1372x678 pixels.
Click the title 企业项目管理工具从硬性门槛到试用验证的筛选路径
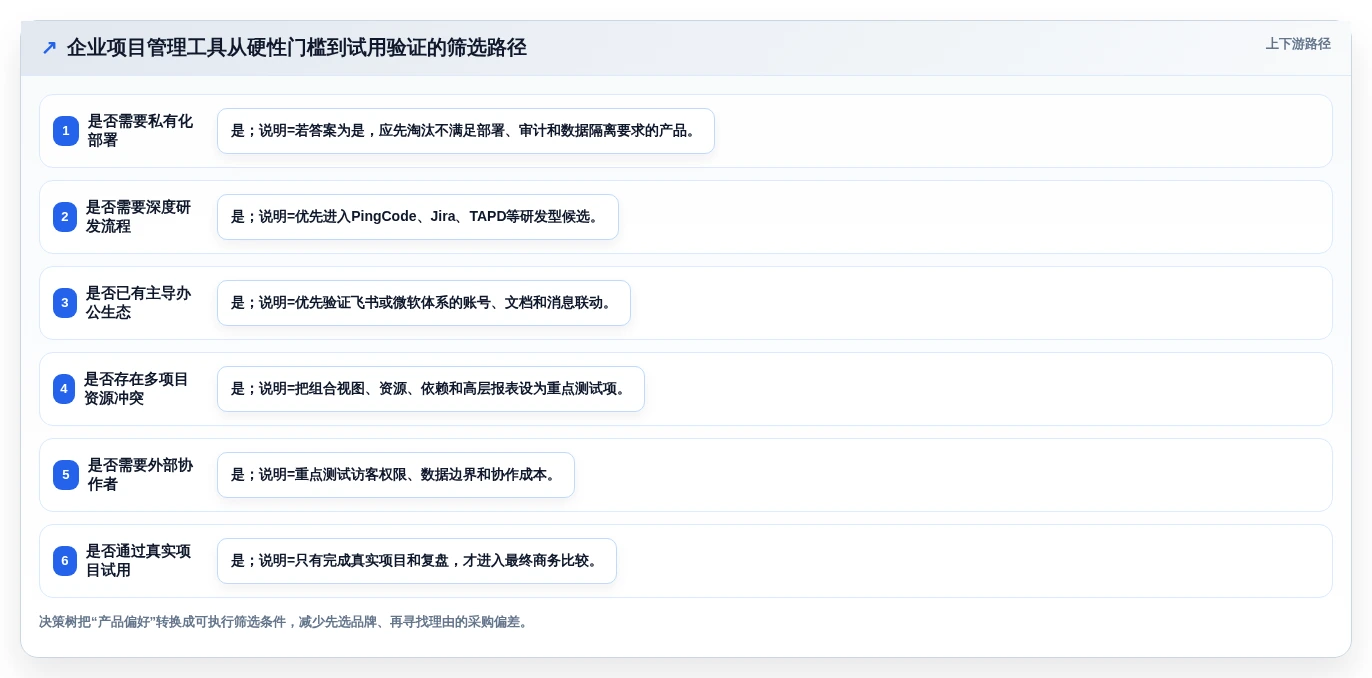click(x=297, y=47)
